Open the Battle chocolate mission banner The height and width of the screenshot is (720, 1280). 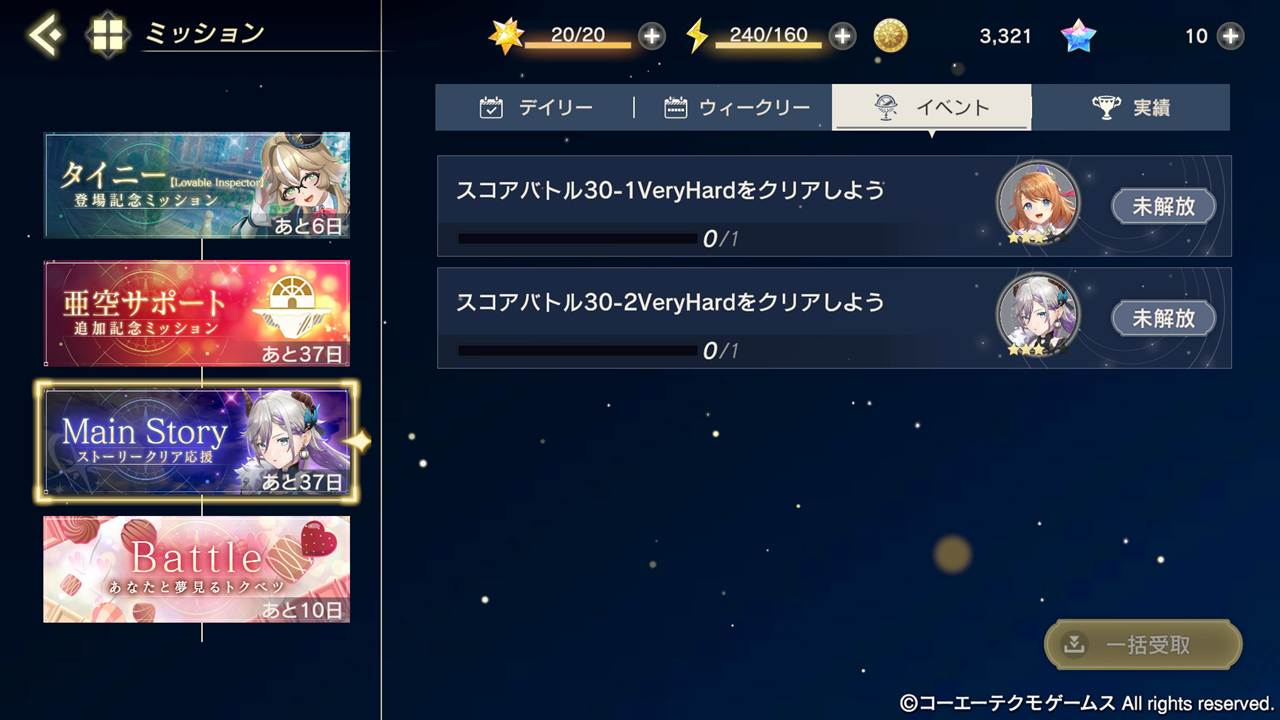197,569
